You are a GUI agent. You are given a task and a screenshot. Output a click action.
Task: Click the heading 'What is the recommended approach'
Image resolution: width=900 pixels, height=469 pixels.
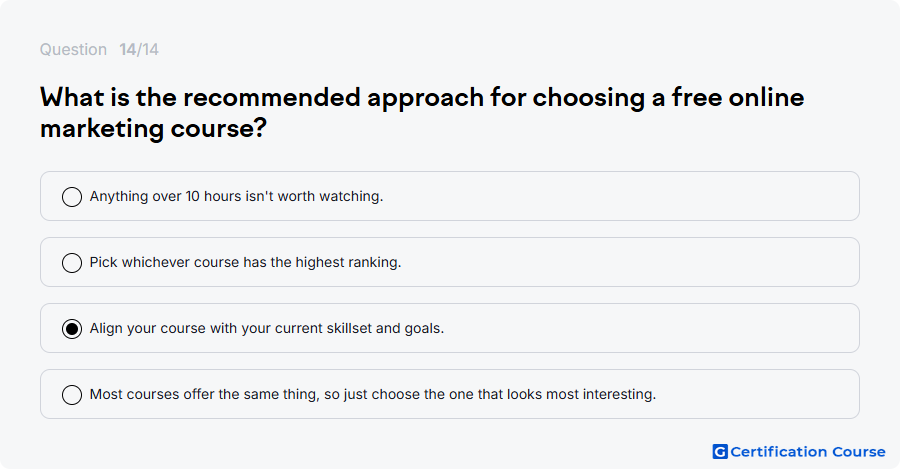pyautogui.click(x=262, y=98)
